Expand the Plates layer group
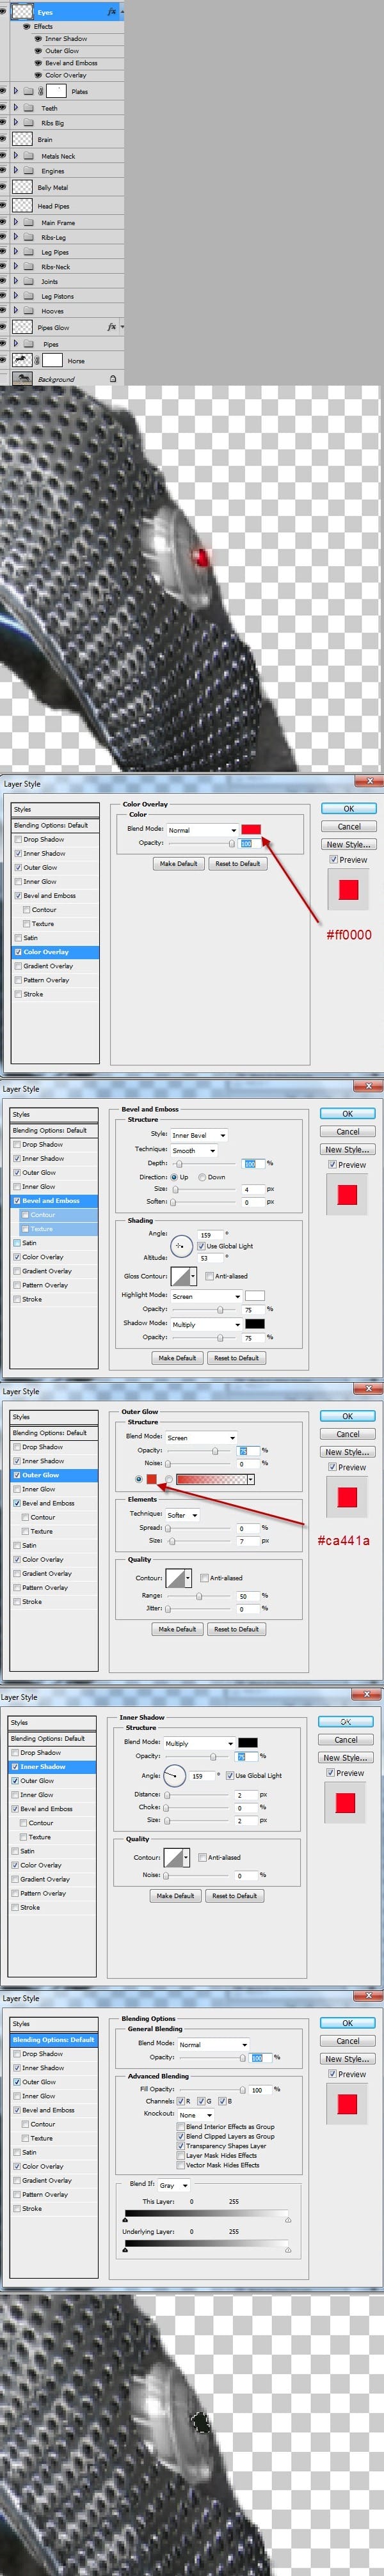Image resolution: width=384 pixels, height=2576 pixels. pyautogui.click(x=15, y=91)
